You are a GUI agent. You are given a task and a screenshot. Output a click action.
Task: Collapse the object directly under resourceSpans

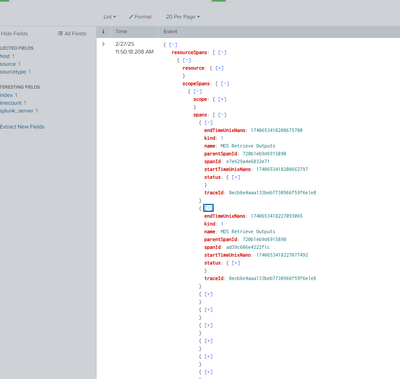click(187, 60)
